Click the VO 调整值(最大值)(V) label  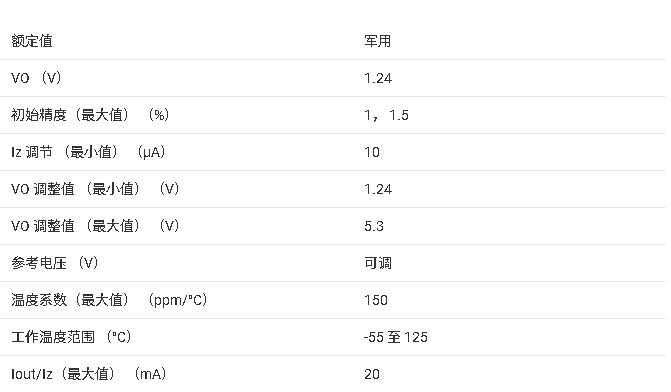click(x=95, y=226)
